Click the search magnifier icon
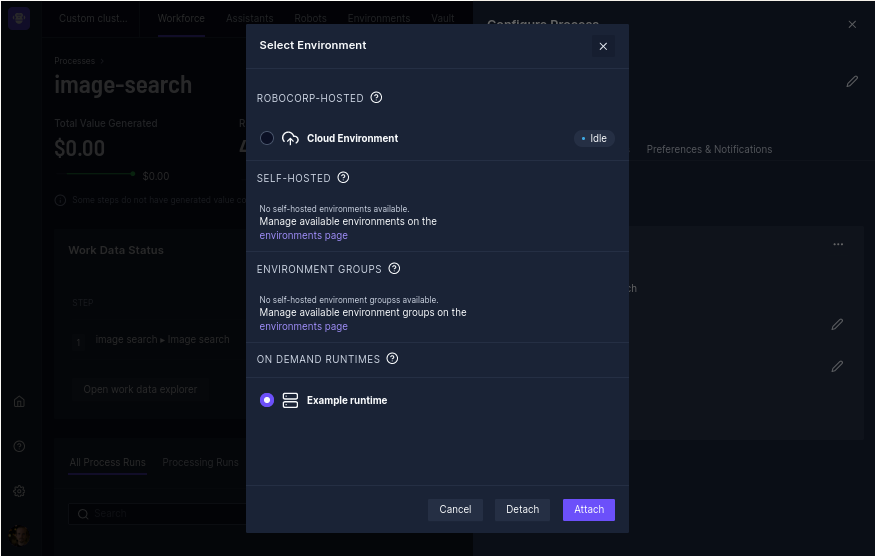 [83, 514]
